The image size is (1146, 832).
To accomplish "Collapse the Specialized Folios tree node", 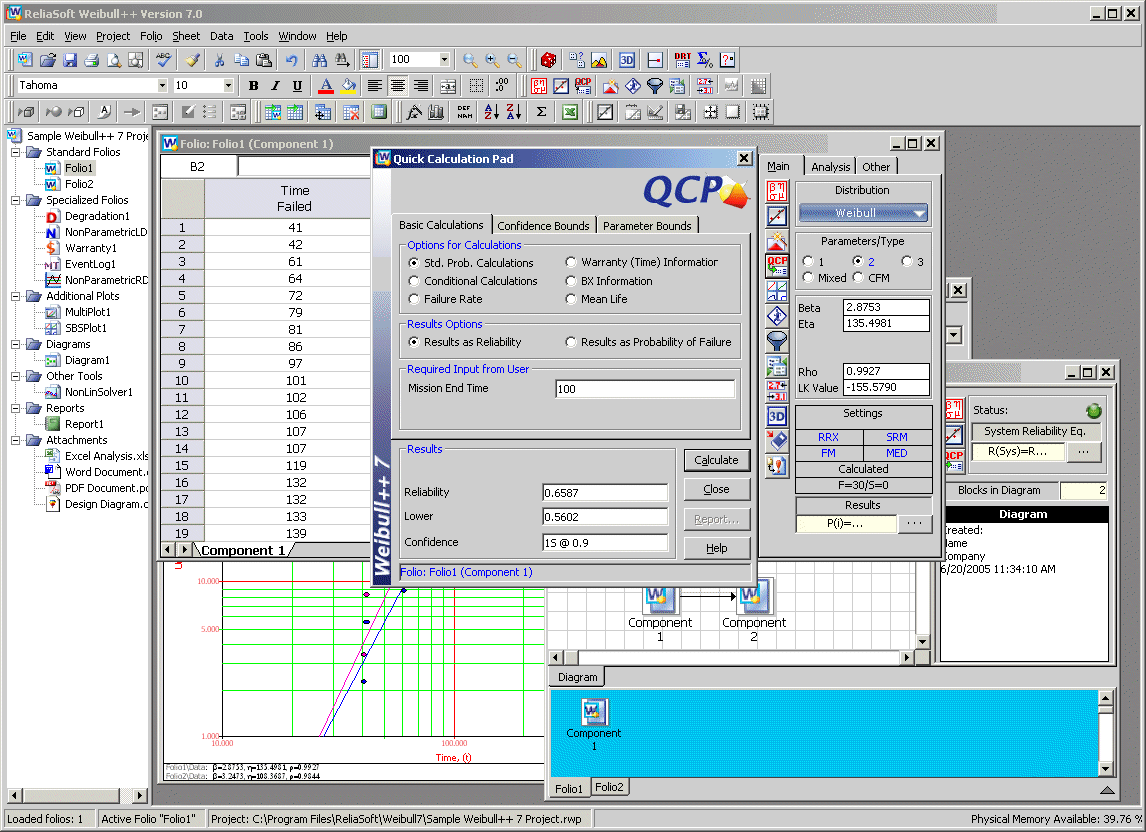I will click(x=15, y=200).
